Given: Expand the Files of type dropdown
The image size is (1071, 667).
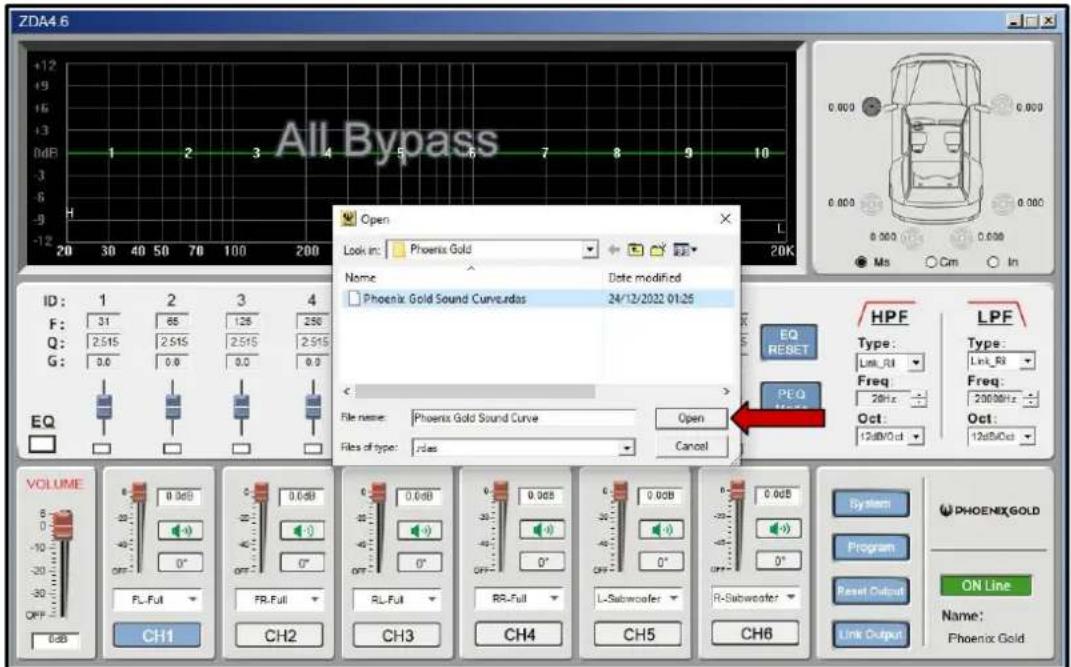Looking at the screenshot, I should coord(628,449).
